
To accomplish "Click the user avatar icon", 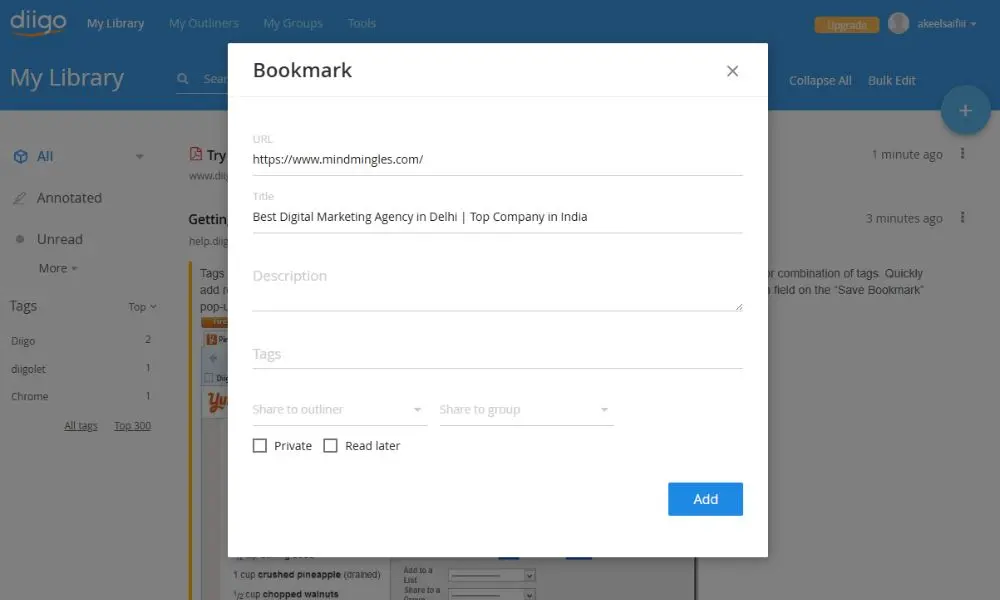I will tap(898, 24).
